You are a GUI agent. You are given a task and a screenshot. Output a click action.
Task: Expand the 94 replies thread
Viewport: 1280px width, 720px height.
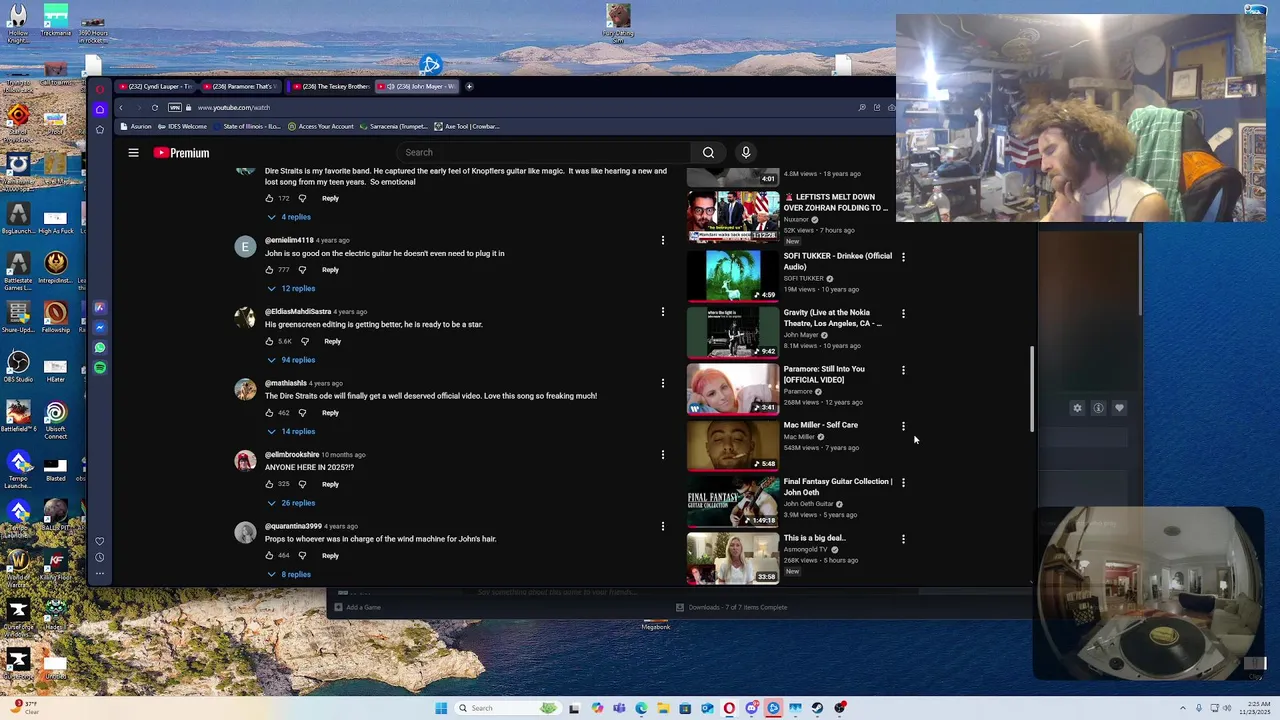tap(291, 360)
